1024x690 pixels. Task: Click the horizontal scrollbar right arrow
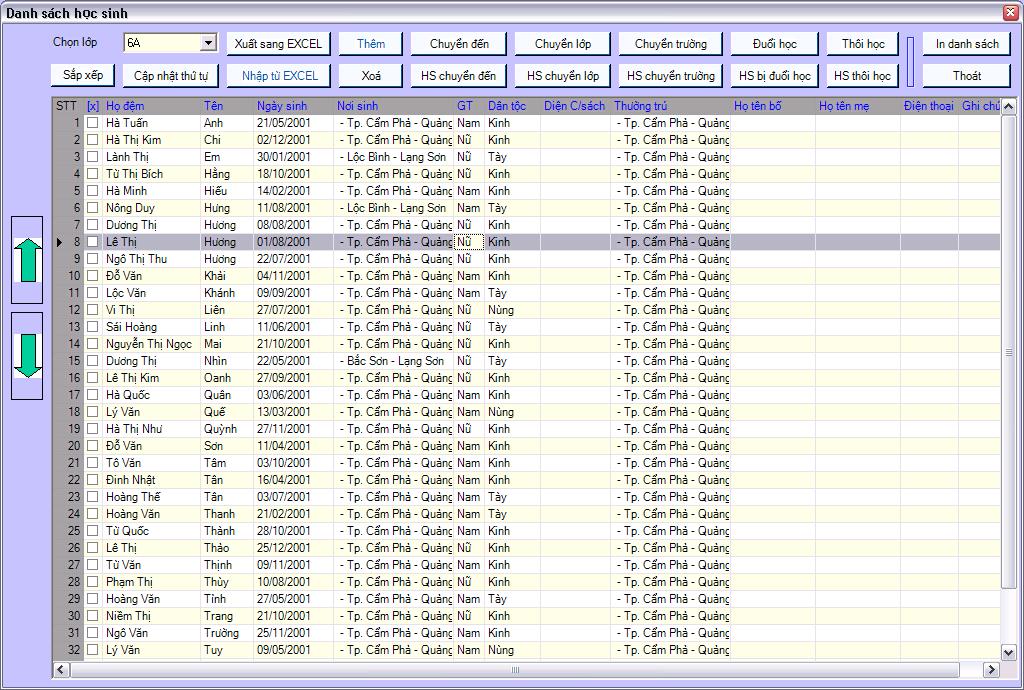pyautogui.click(x=991, y=669)
